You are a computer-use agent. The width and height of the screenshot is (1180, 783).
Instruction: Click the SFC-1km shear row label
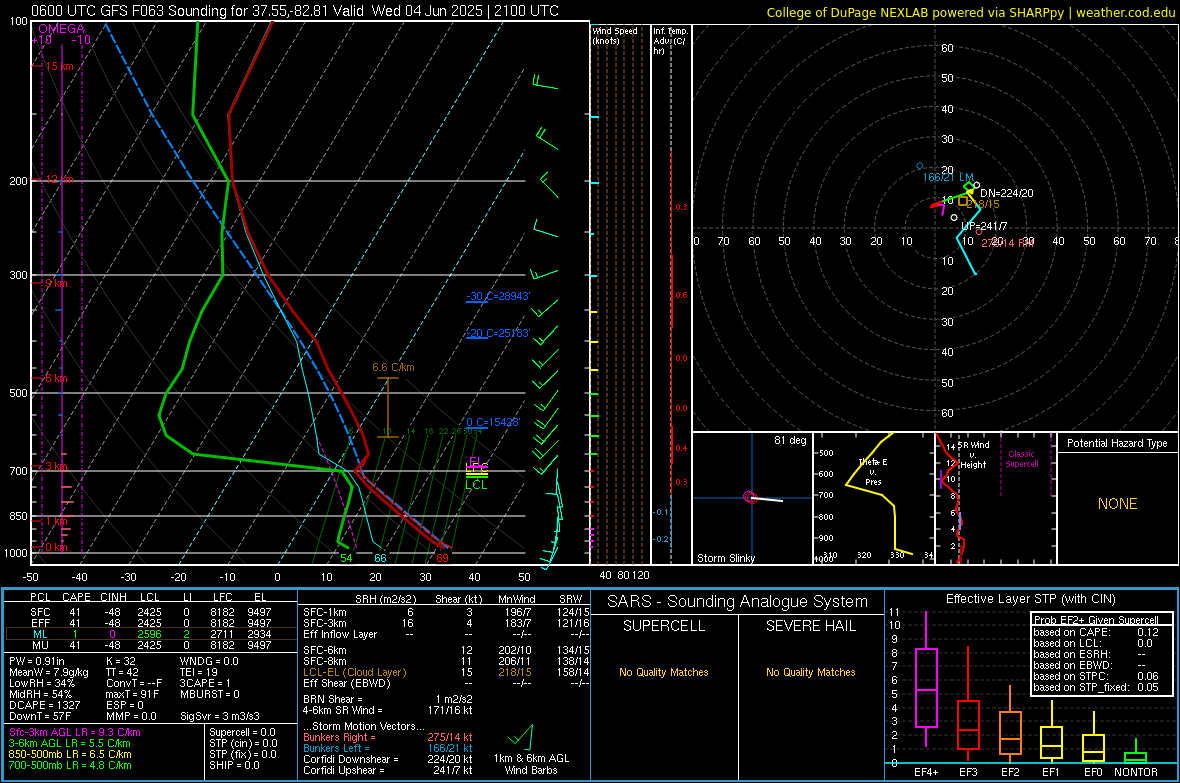point(324,612)
